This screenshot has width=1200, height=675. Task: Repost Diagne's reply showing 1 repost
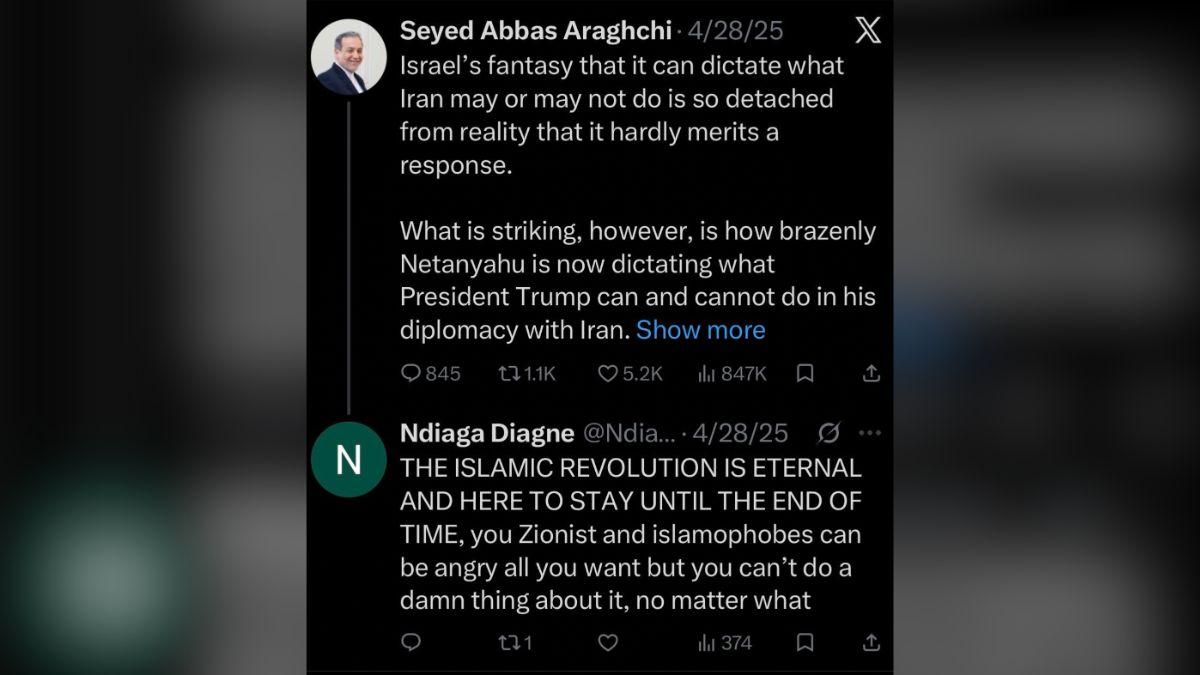(x=512, y=642)
